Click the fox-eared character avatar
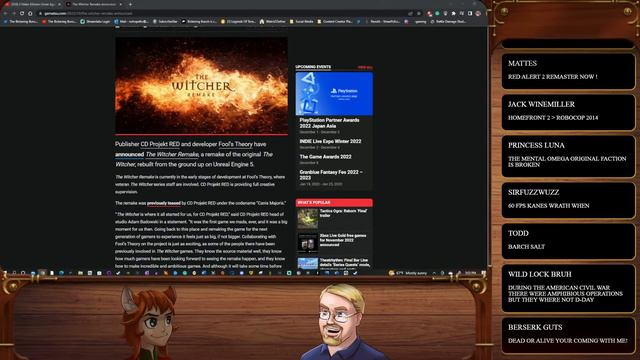Image resolution: width=640 pixels, height=360 pixels. (149, 323)
